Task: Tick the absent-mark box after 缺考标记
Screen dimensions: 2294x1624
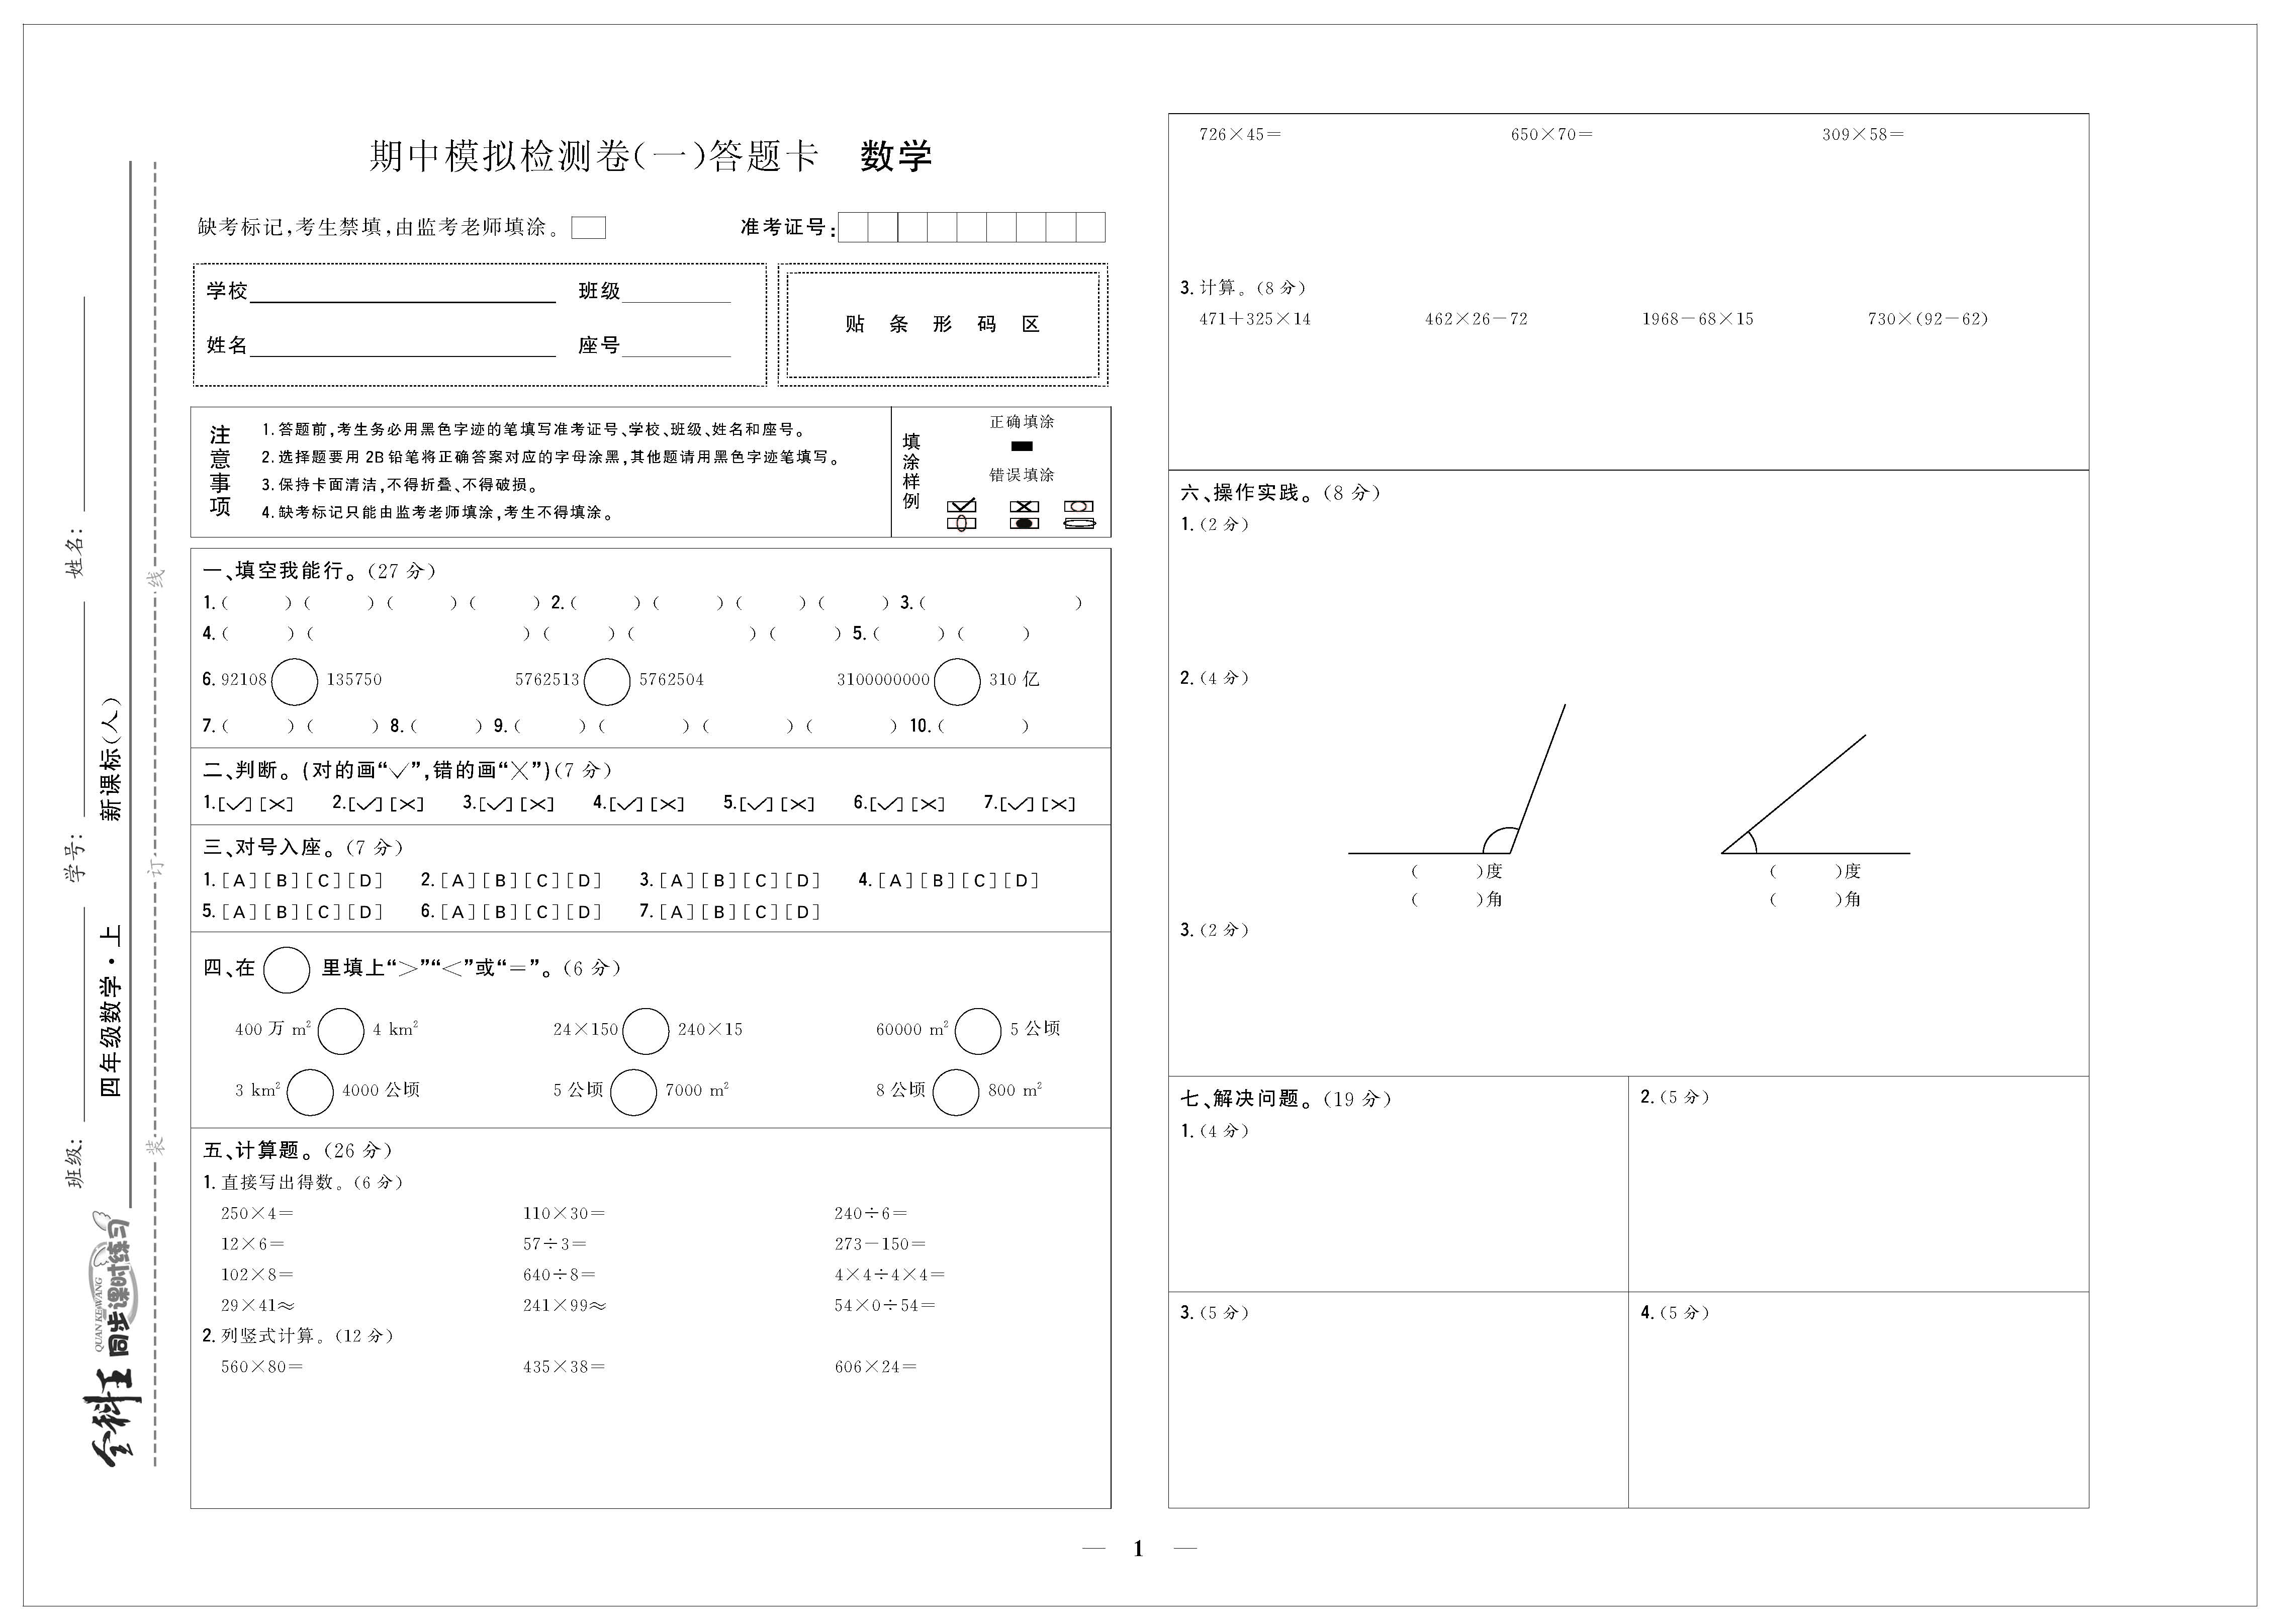Action: tap(588, 228)
